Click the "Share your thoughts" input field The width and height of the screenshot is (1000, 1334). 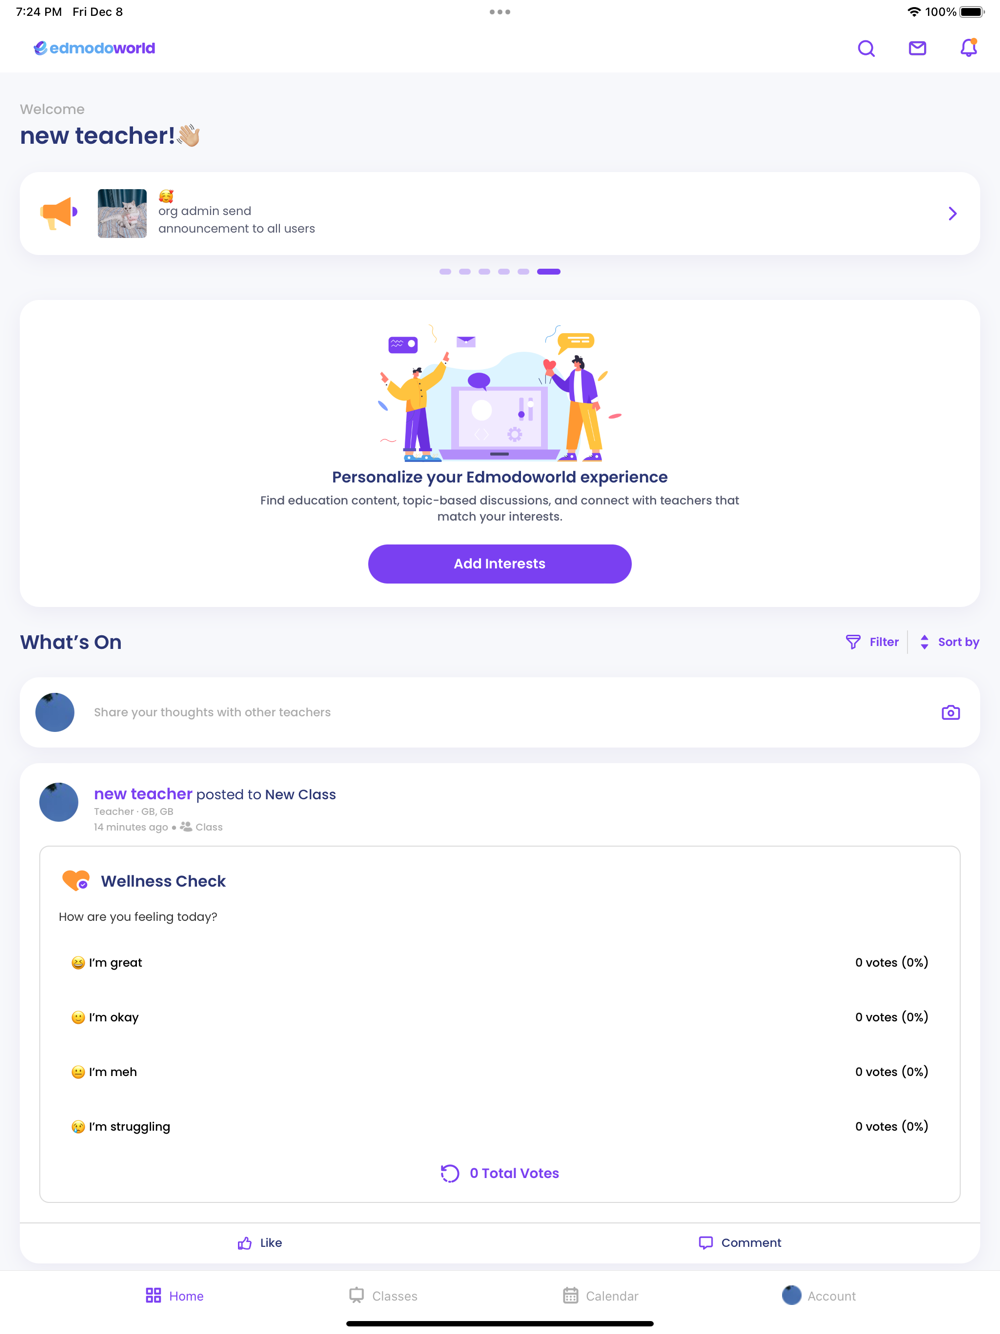click(499, 712)
